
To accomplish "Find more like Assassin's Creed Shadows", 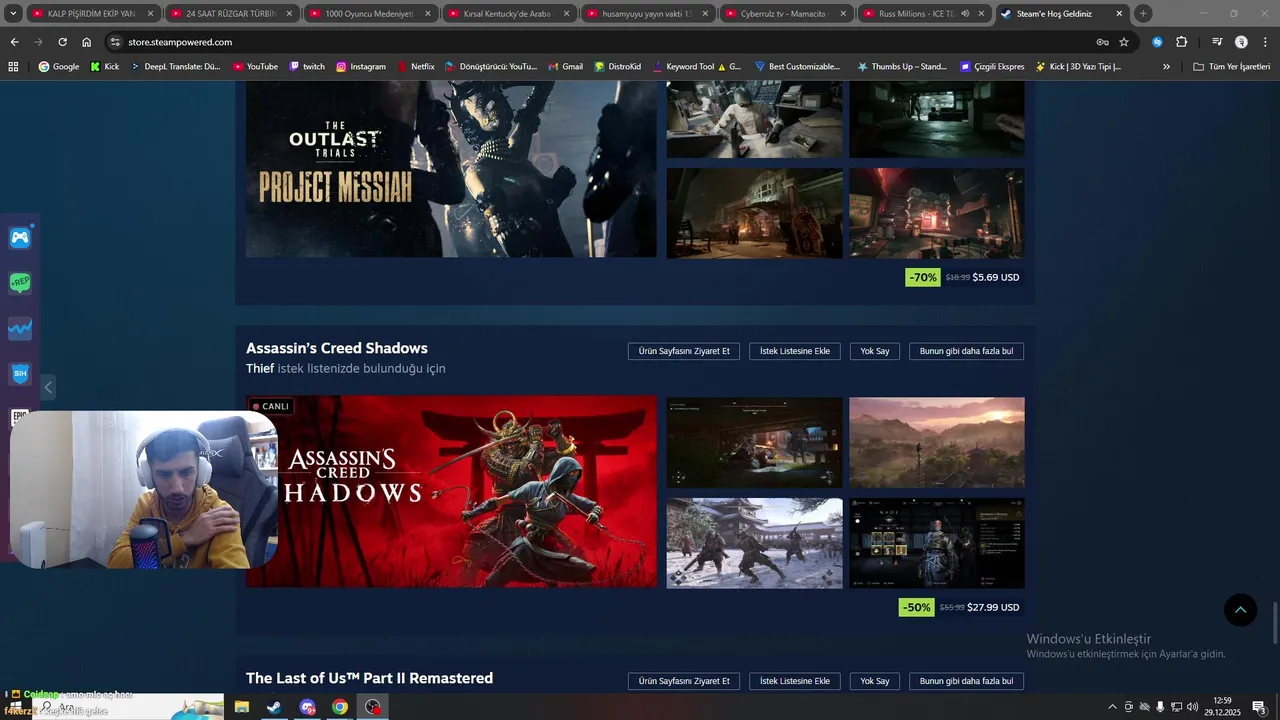I will [966, 351].
